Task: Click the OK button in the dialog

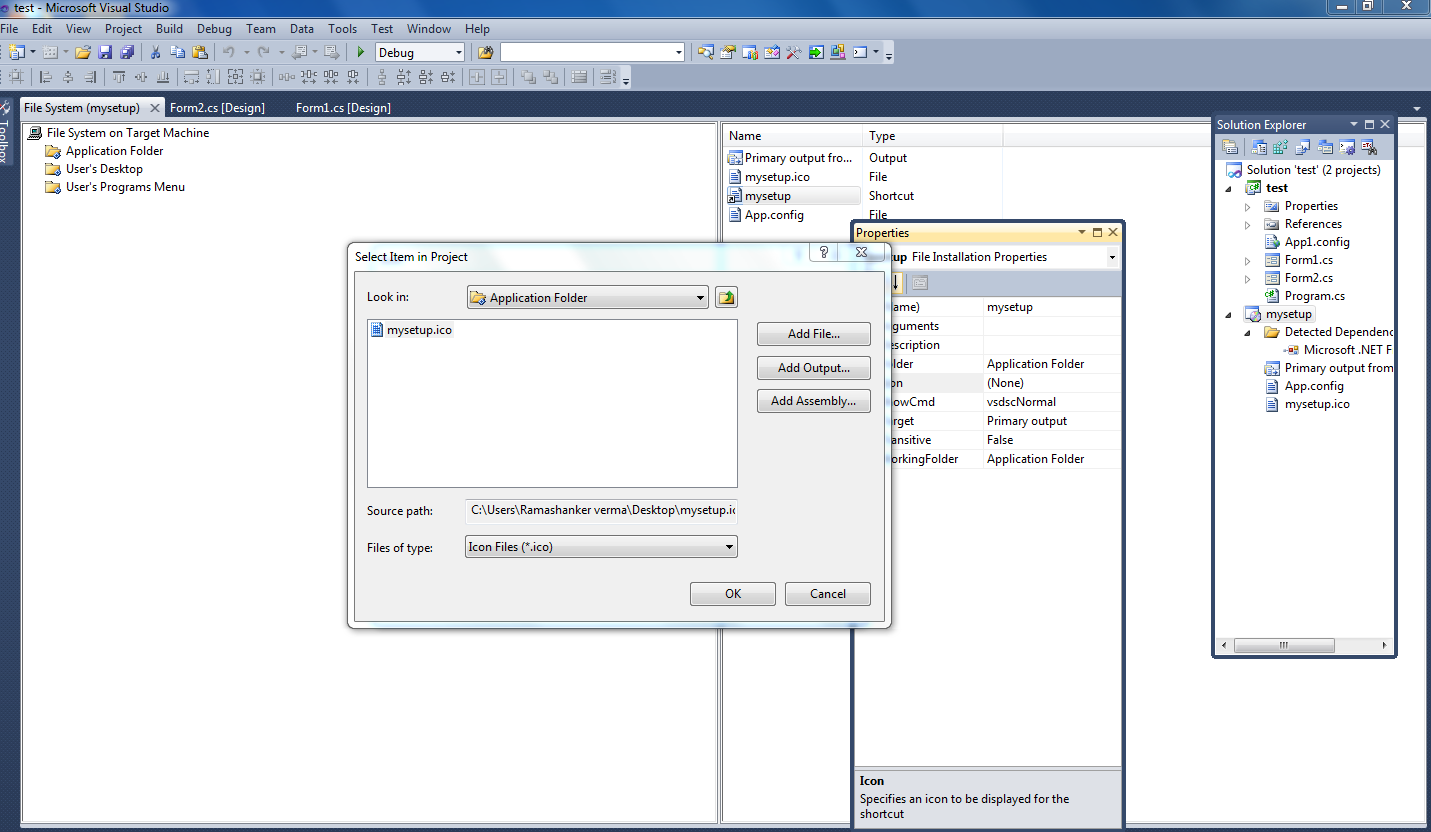Action: coord(732,593)
